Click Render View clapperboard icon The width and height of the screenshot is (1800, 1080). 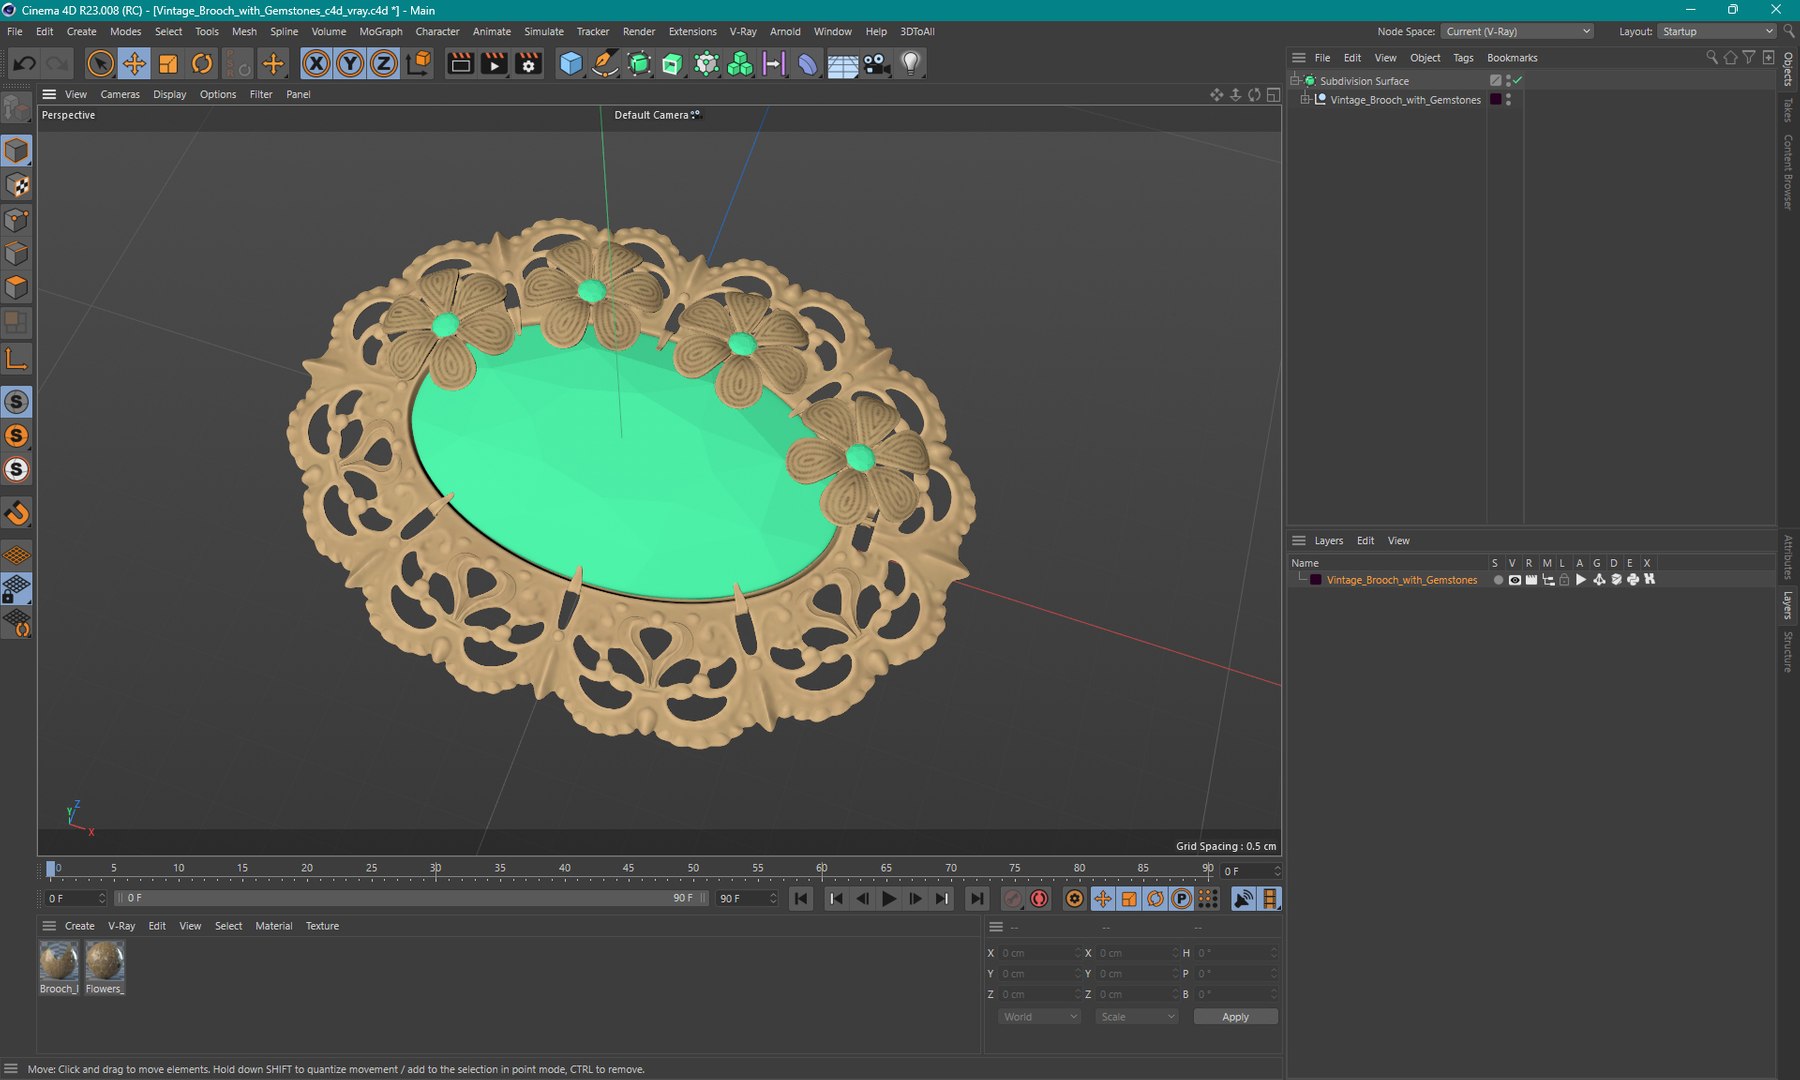460,64
